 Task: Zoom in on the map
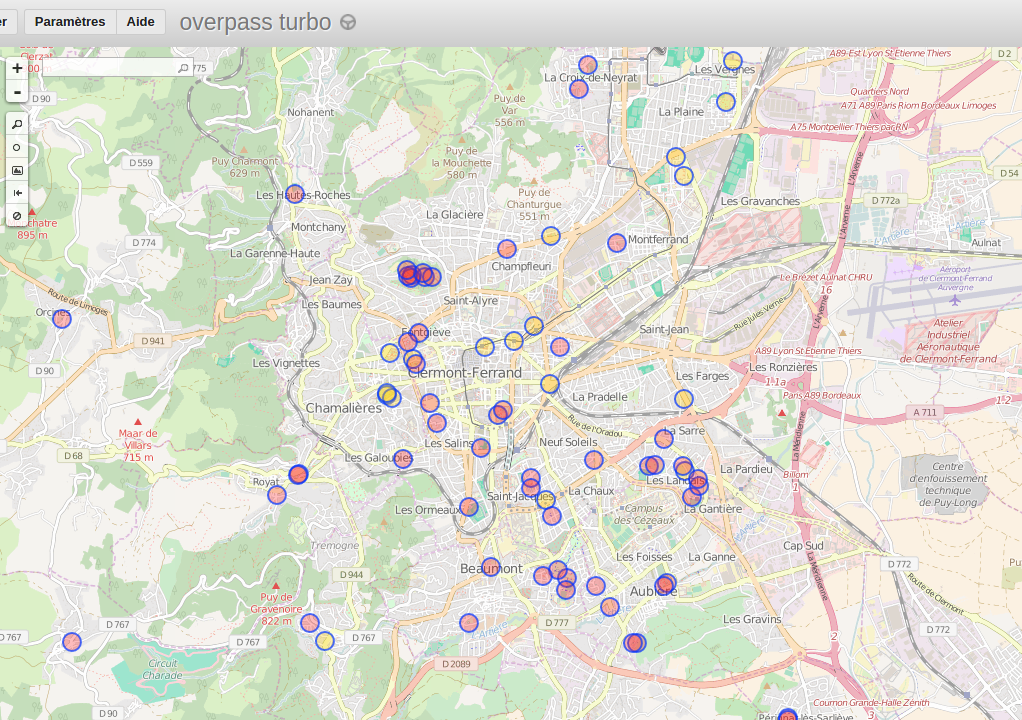click(17, 68)
